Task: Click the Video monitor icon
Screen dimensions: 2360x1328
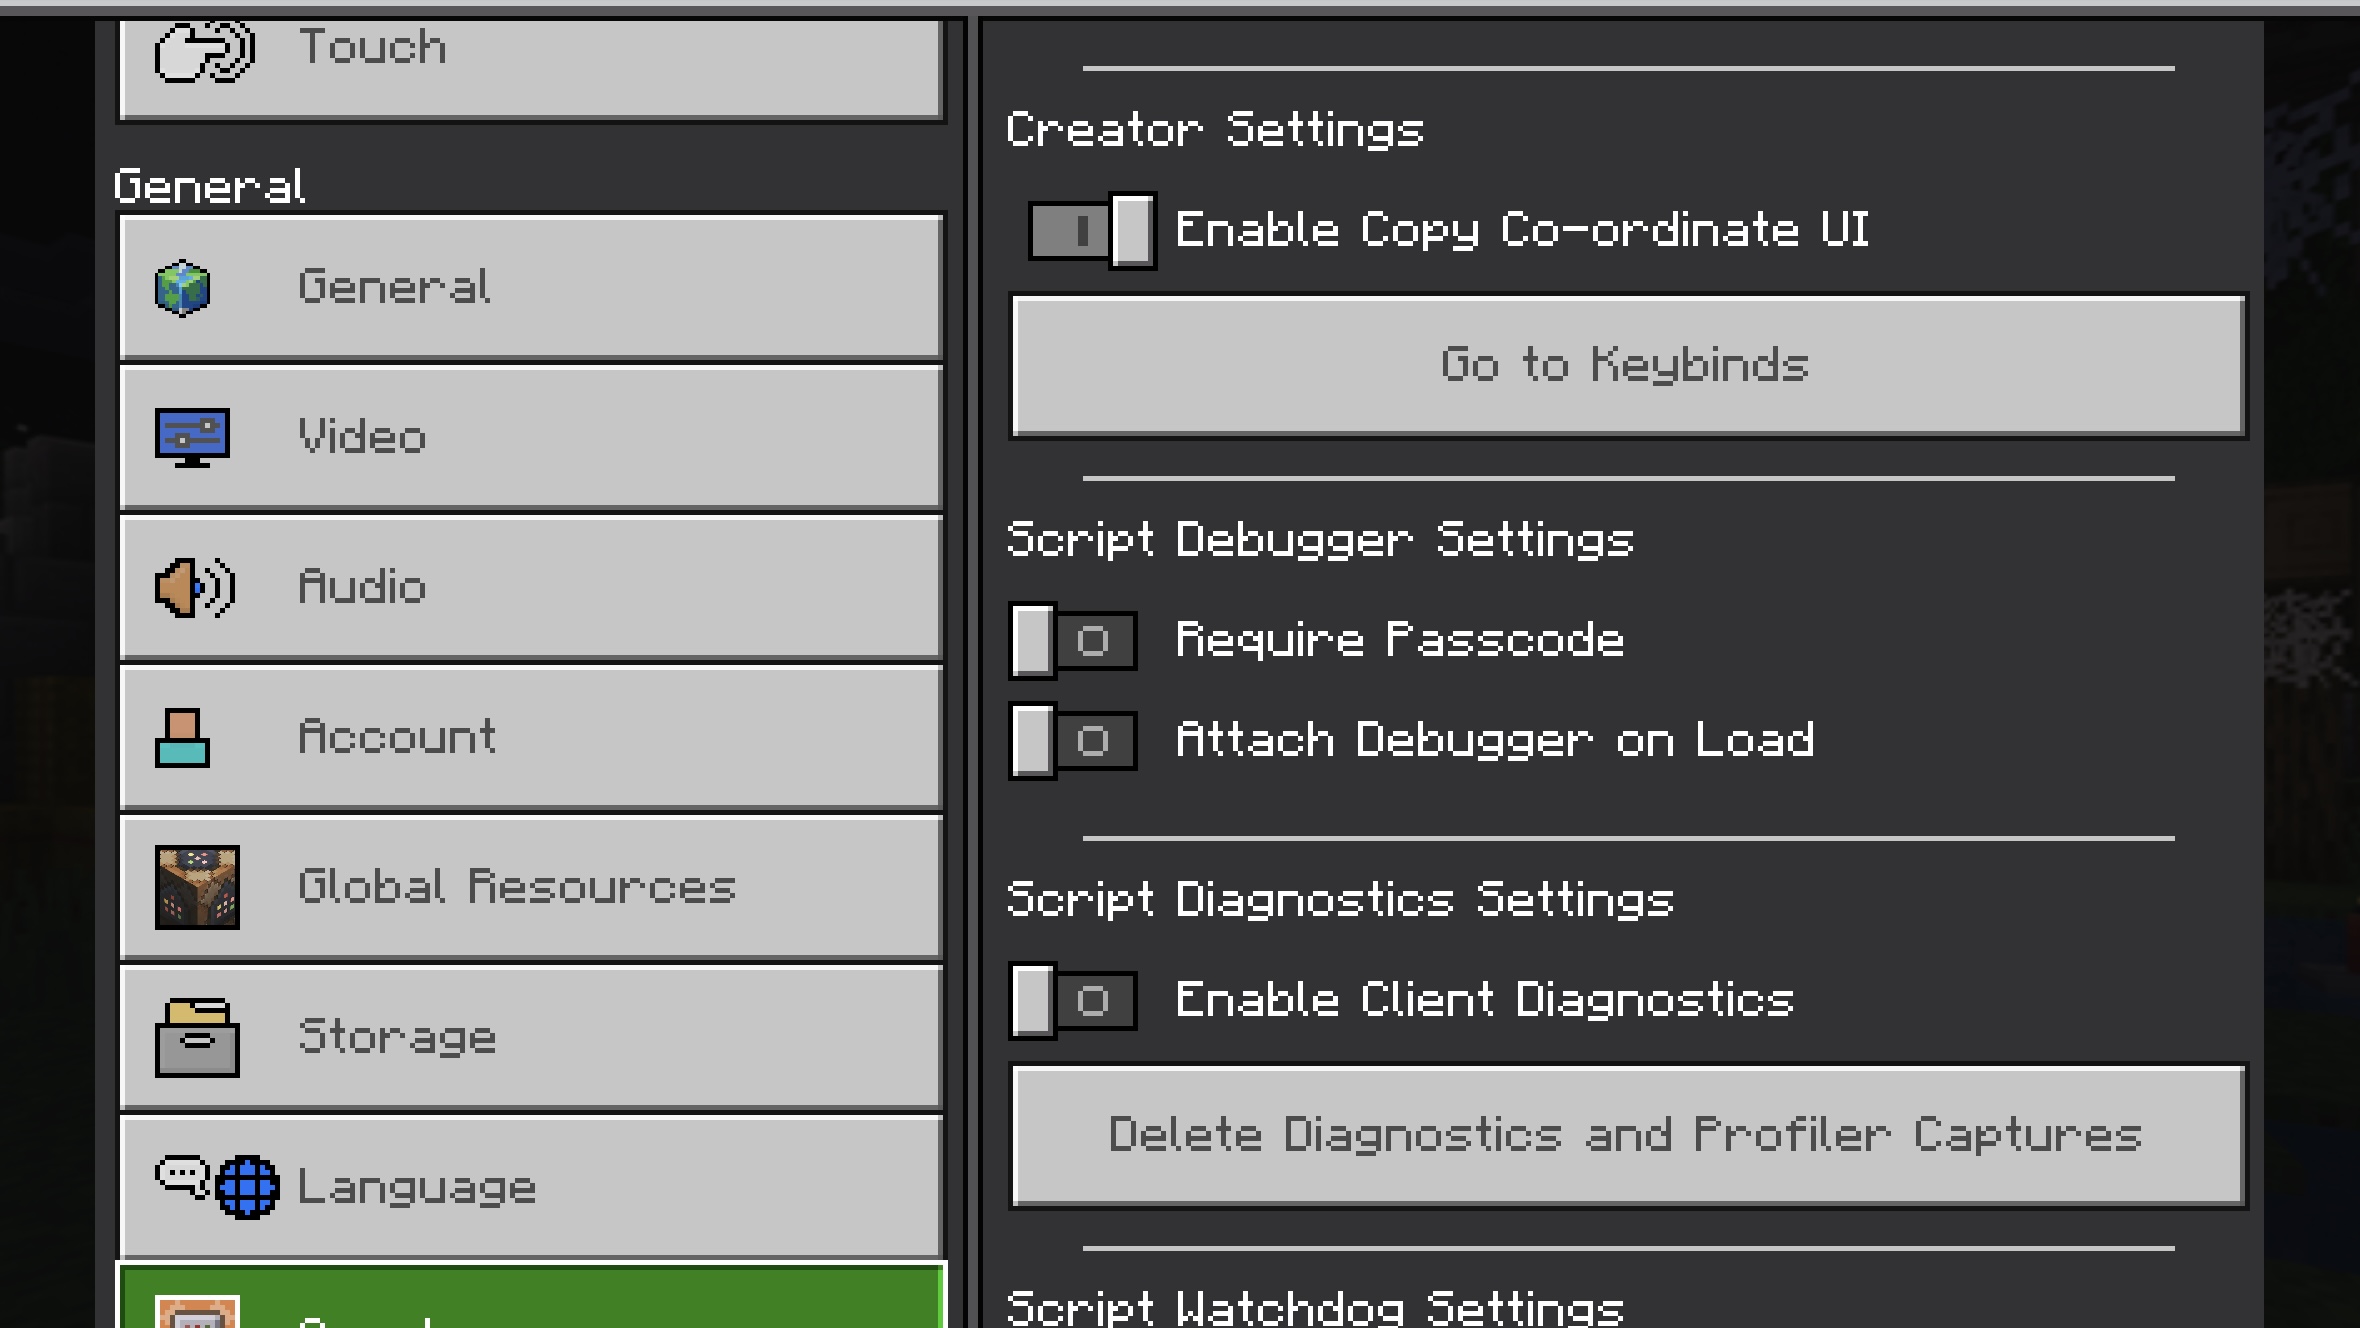Action: coord(192,437)
